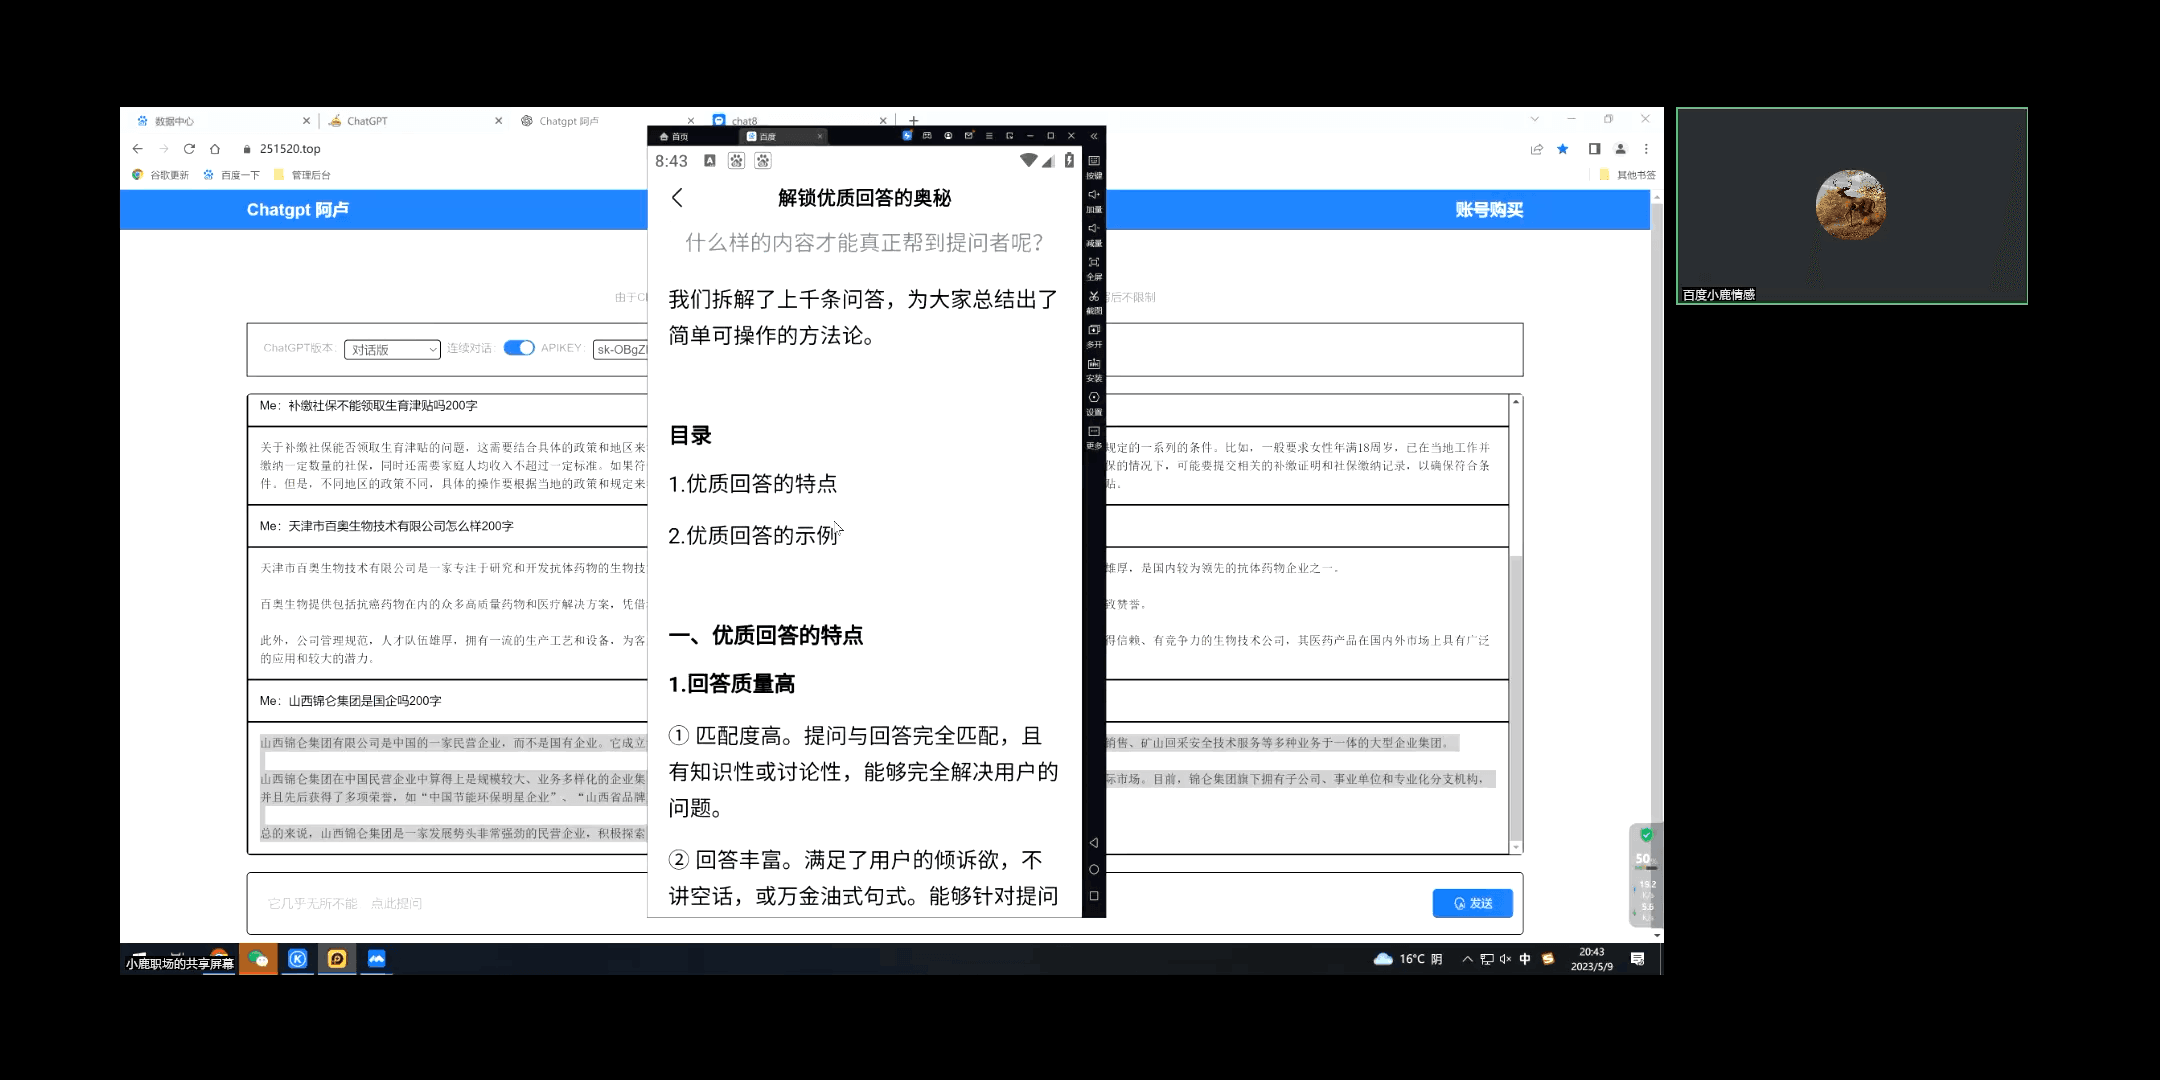
Task: Share this page from the address bar
Action: click(1537, 149)
